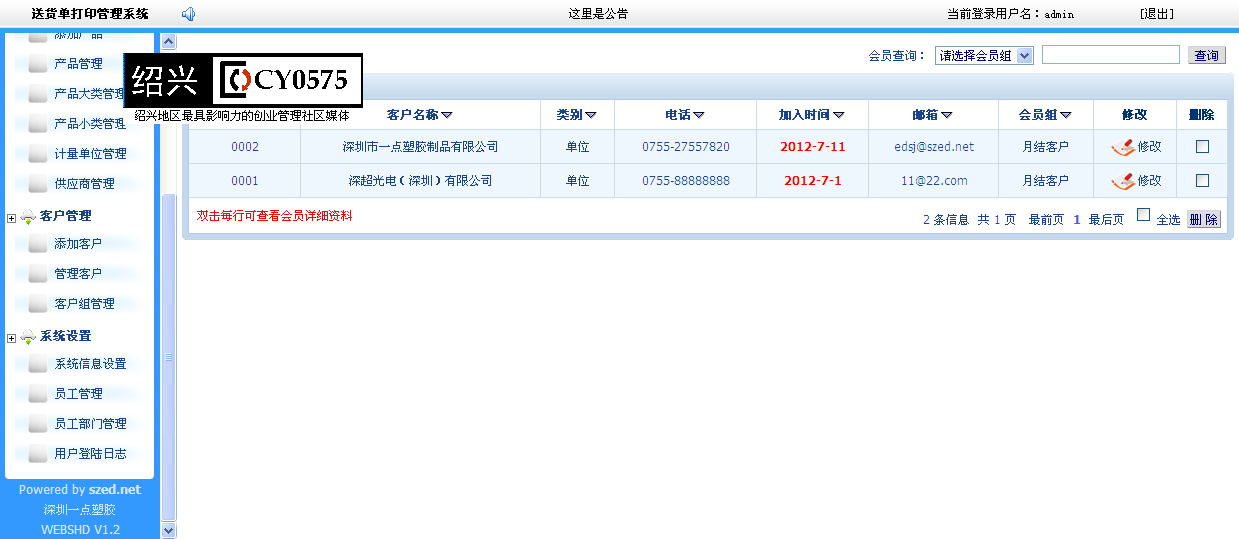Click the icon beside 产品小类管理 in sidebar
Viewport: 1239px width, 539px height.
click(38, 124)
